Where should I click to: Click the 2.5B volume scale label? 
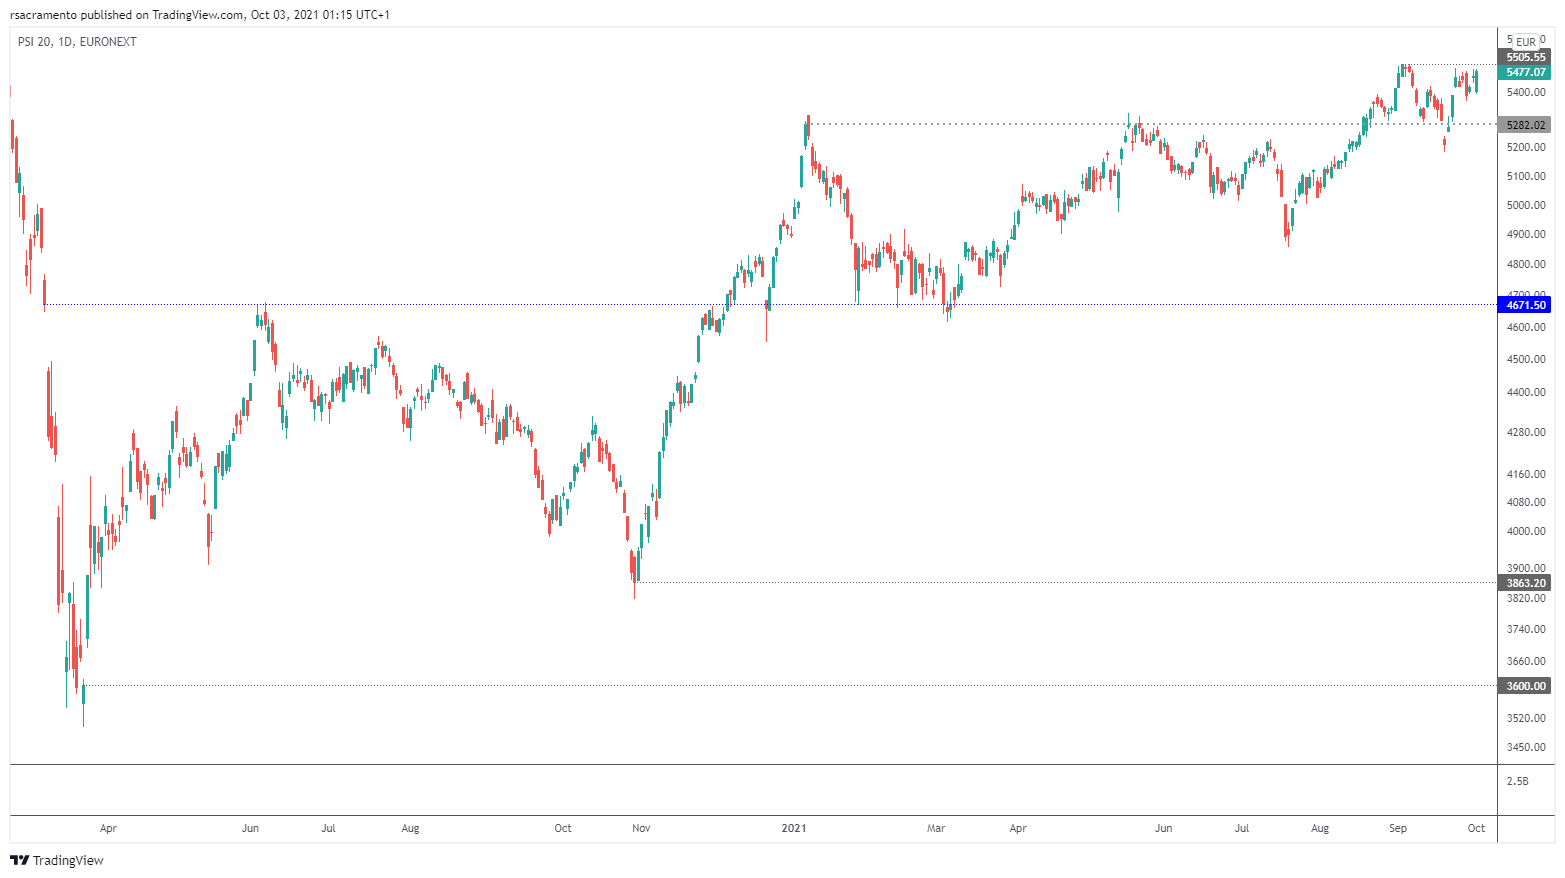point(1517,781)
